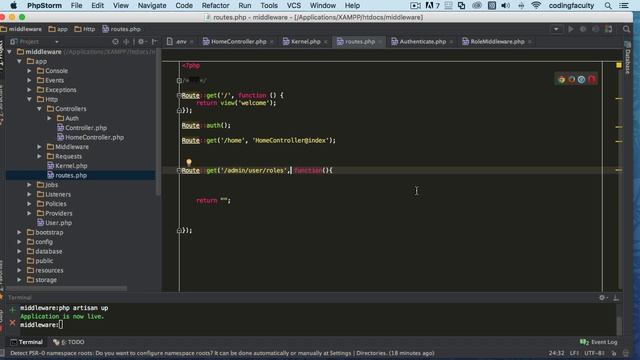Toggle the folded comment block at top
Image resolution: width=640 pixels, height=360 pixels.
click(179, 80)
